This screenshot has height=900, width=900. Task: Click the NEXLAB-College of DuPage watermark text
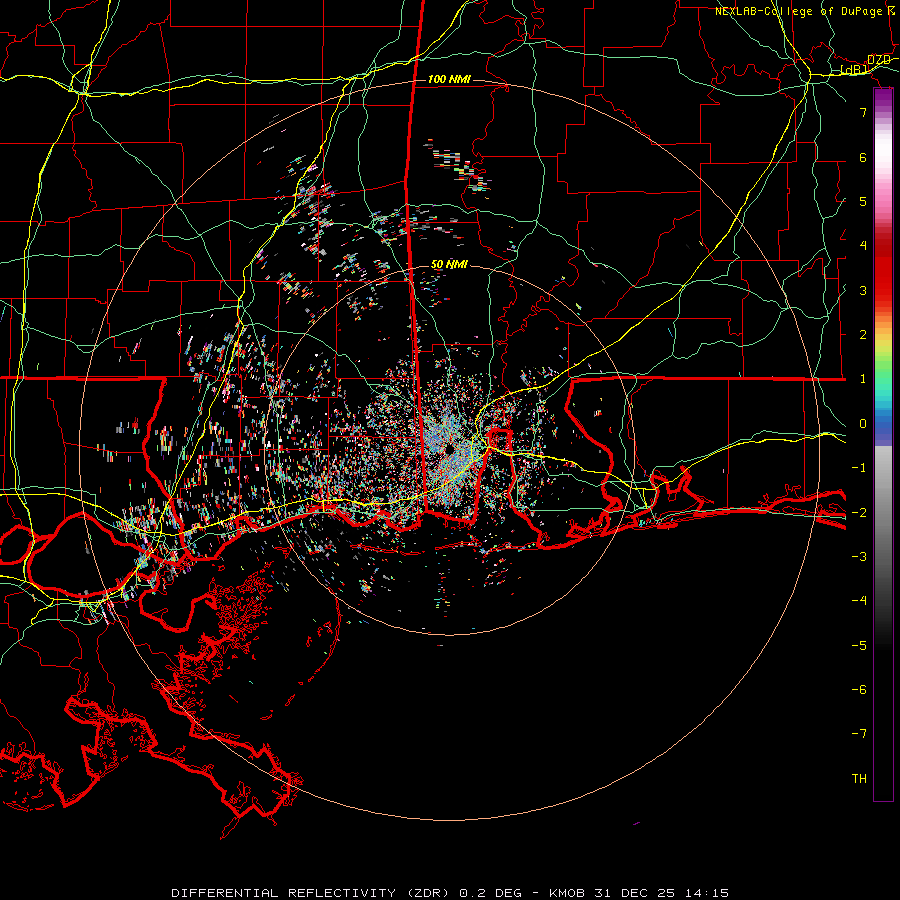pos(805,11)
